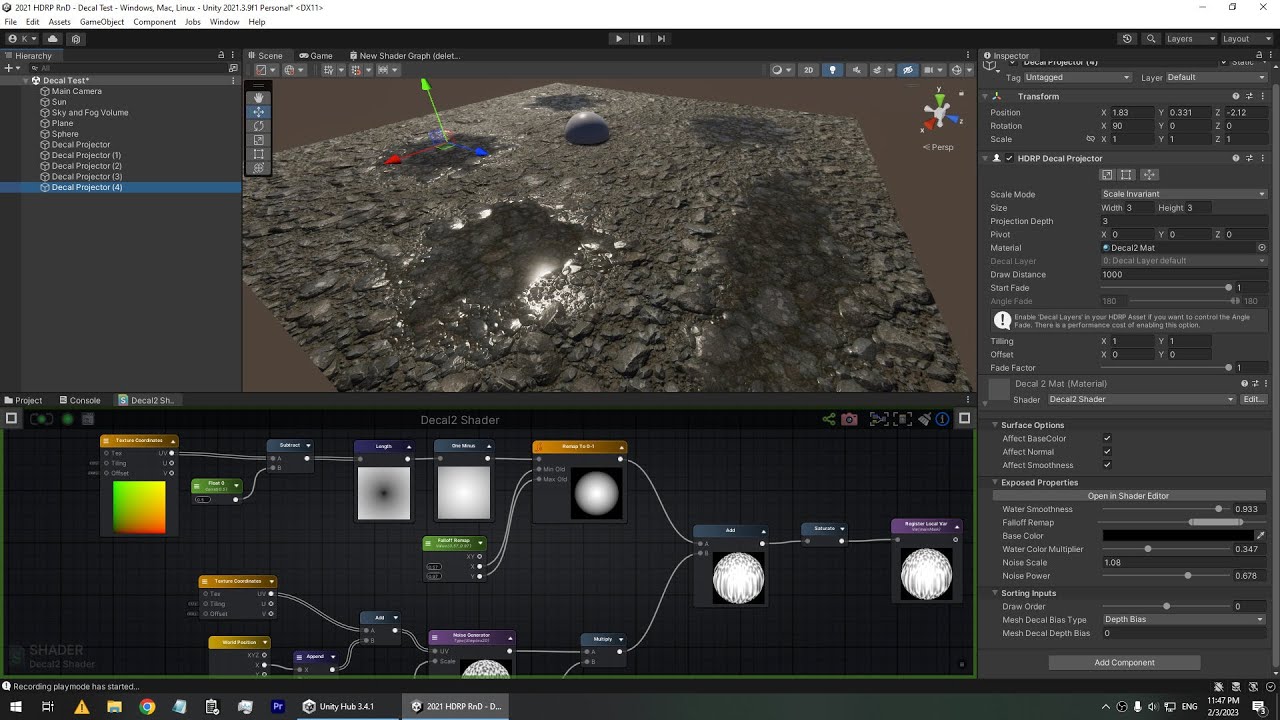The image size is (1280, 720).
Task: Toggle Scene lighting lightbulb
Action: click(832, 70)
